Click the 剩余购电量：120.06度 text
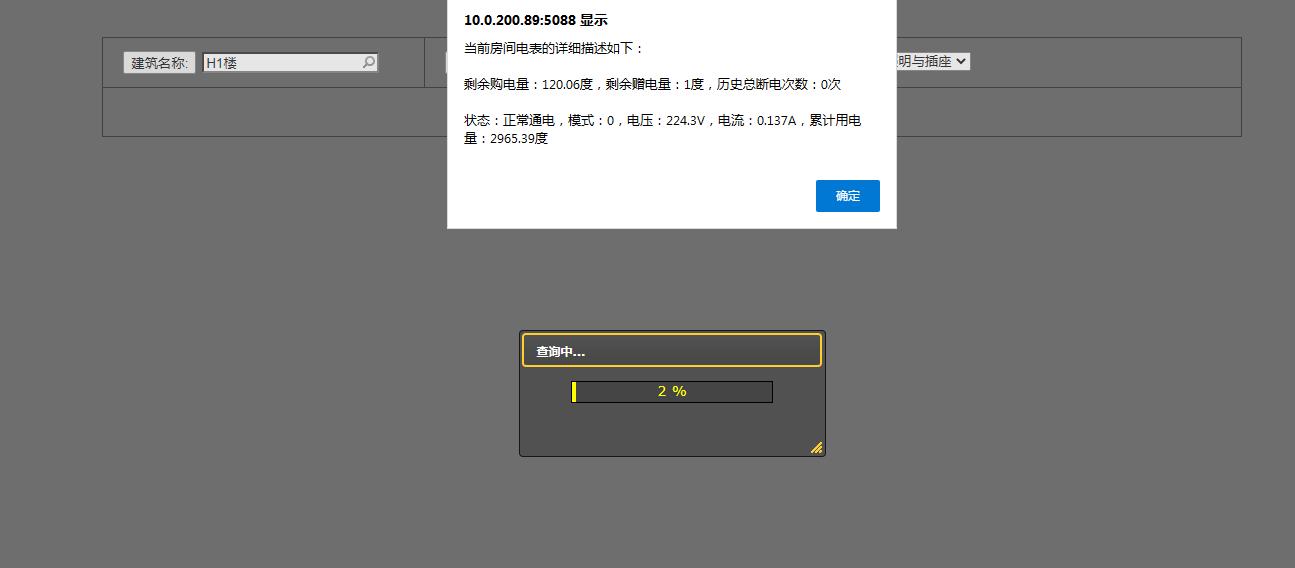1295x568 pixels. coord(529,84)
